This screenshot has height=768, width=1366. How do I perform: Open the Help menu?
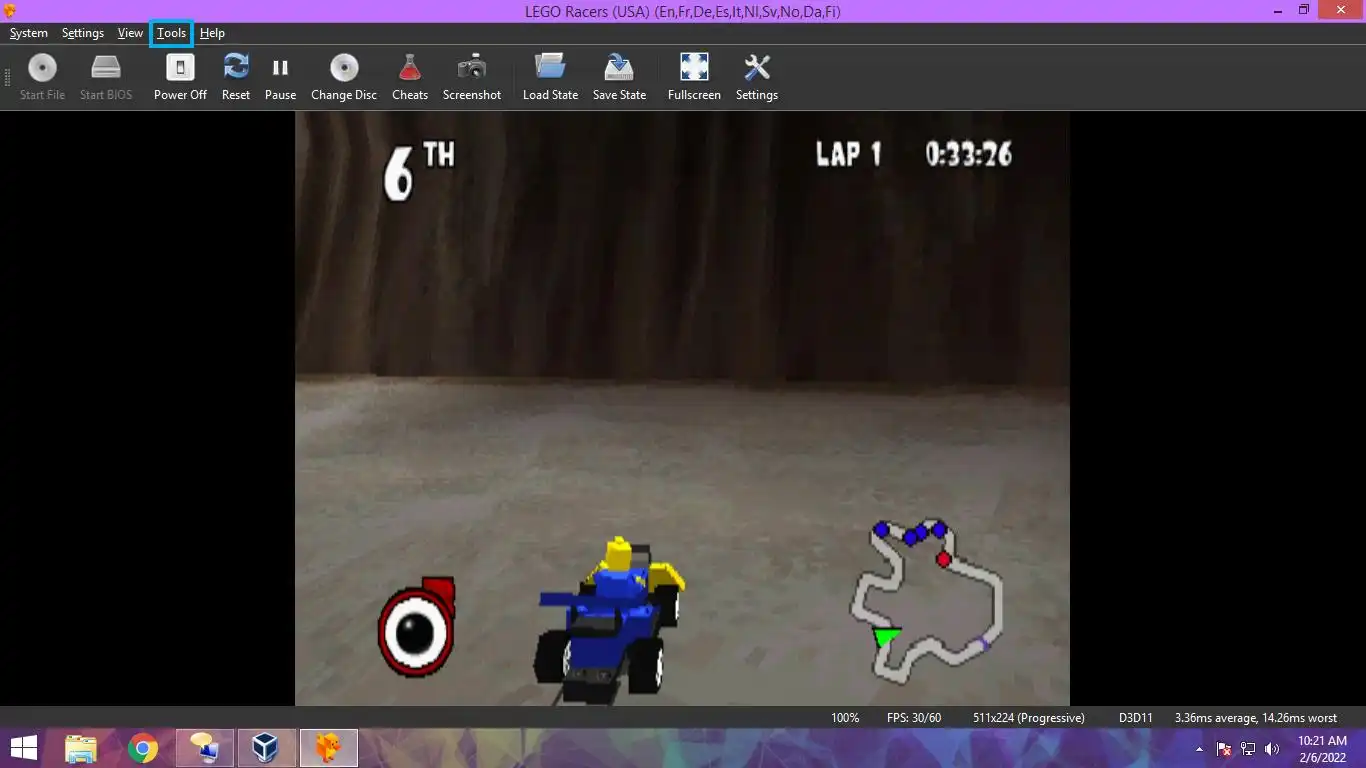click(x=212, y=33)
